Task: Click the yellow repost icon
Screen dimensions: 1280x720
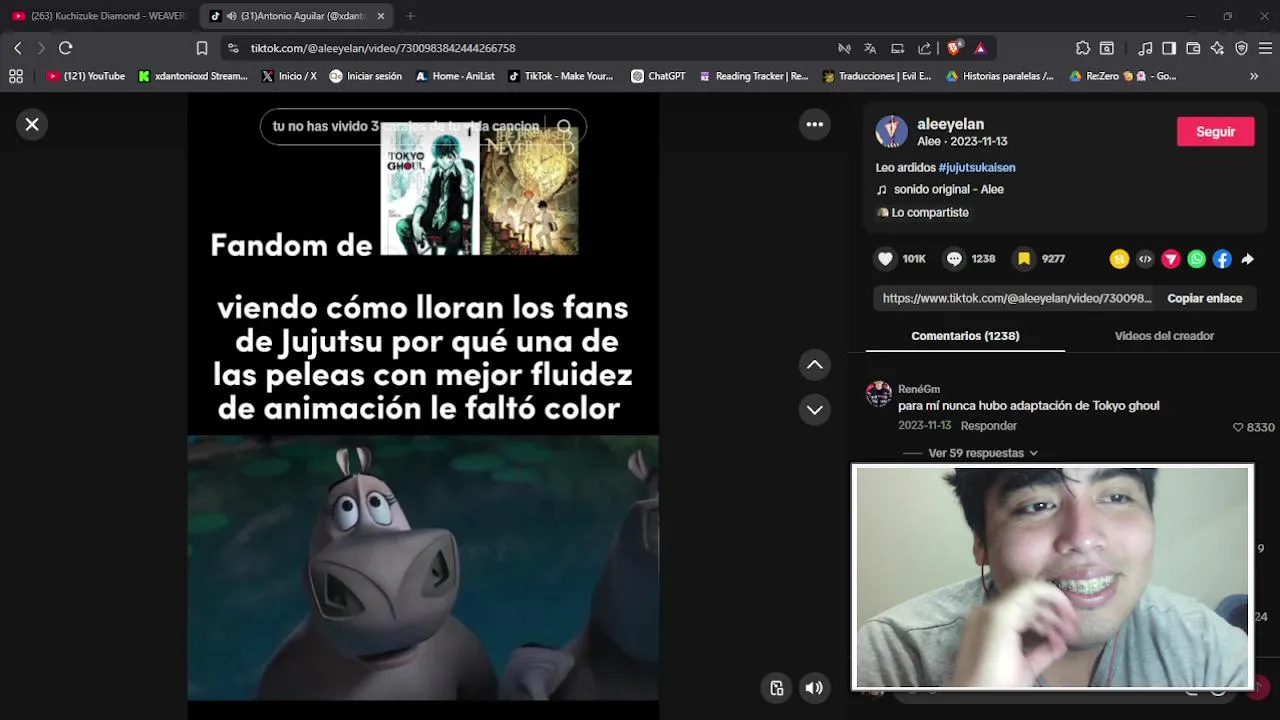Action: [1119, 259]
